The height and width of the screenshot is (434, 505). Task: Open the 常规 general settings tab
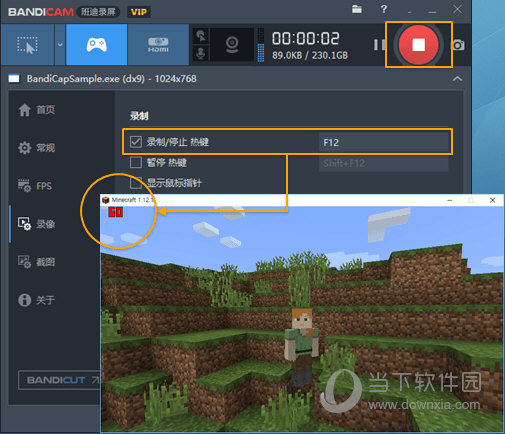(x=37, y=148)
